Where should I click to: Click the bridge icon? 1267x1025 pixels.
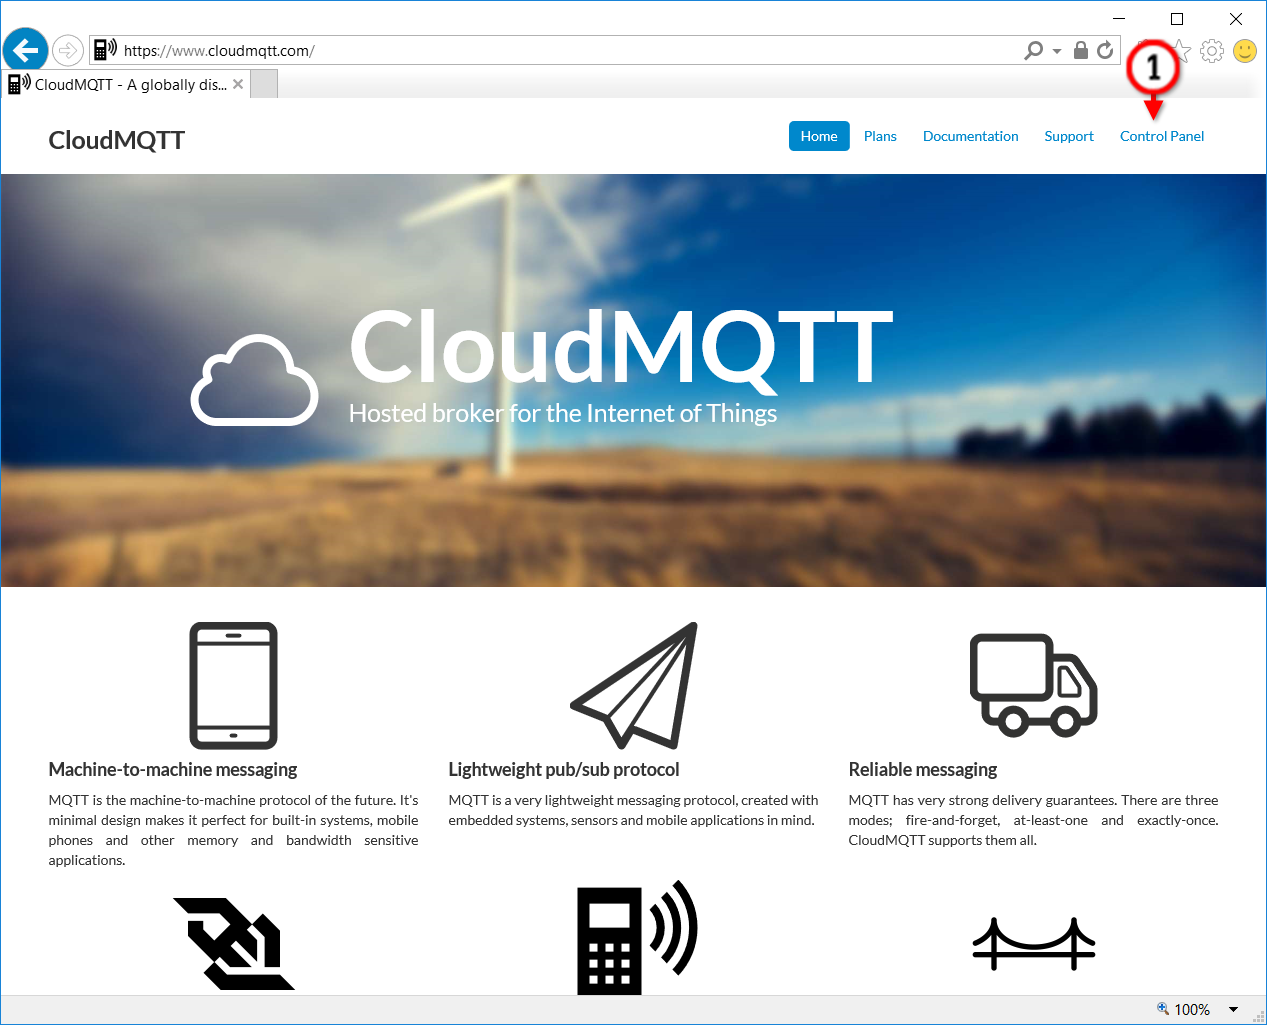pos(1034,944)
